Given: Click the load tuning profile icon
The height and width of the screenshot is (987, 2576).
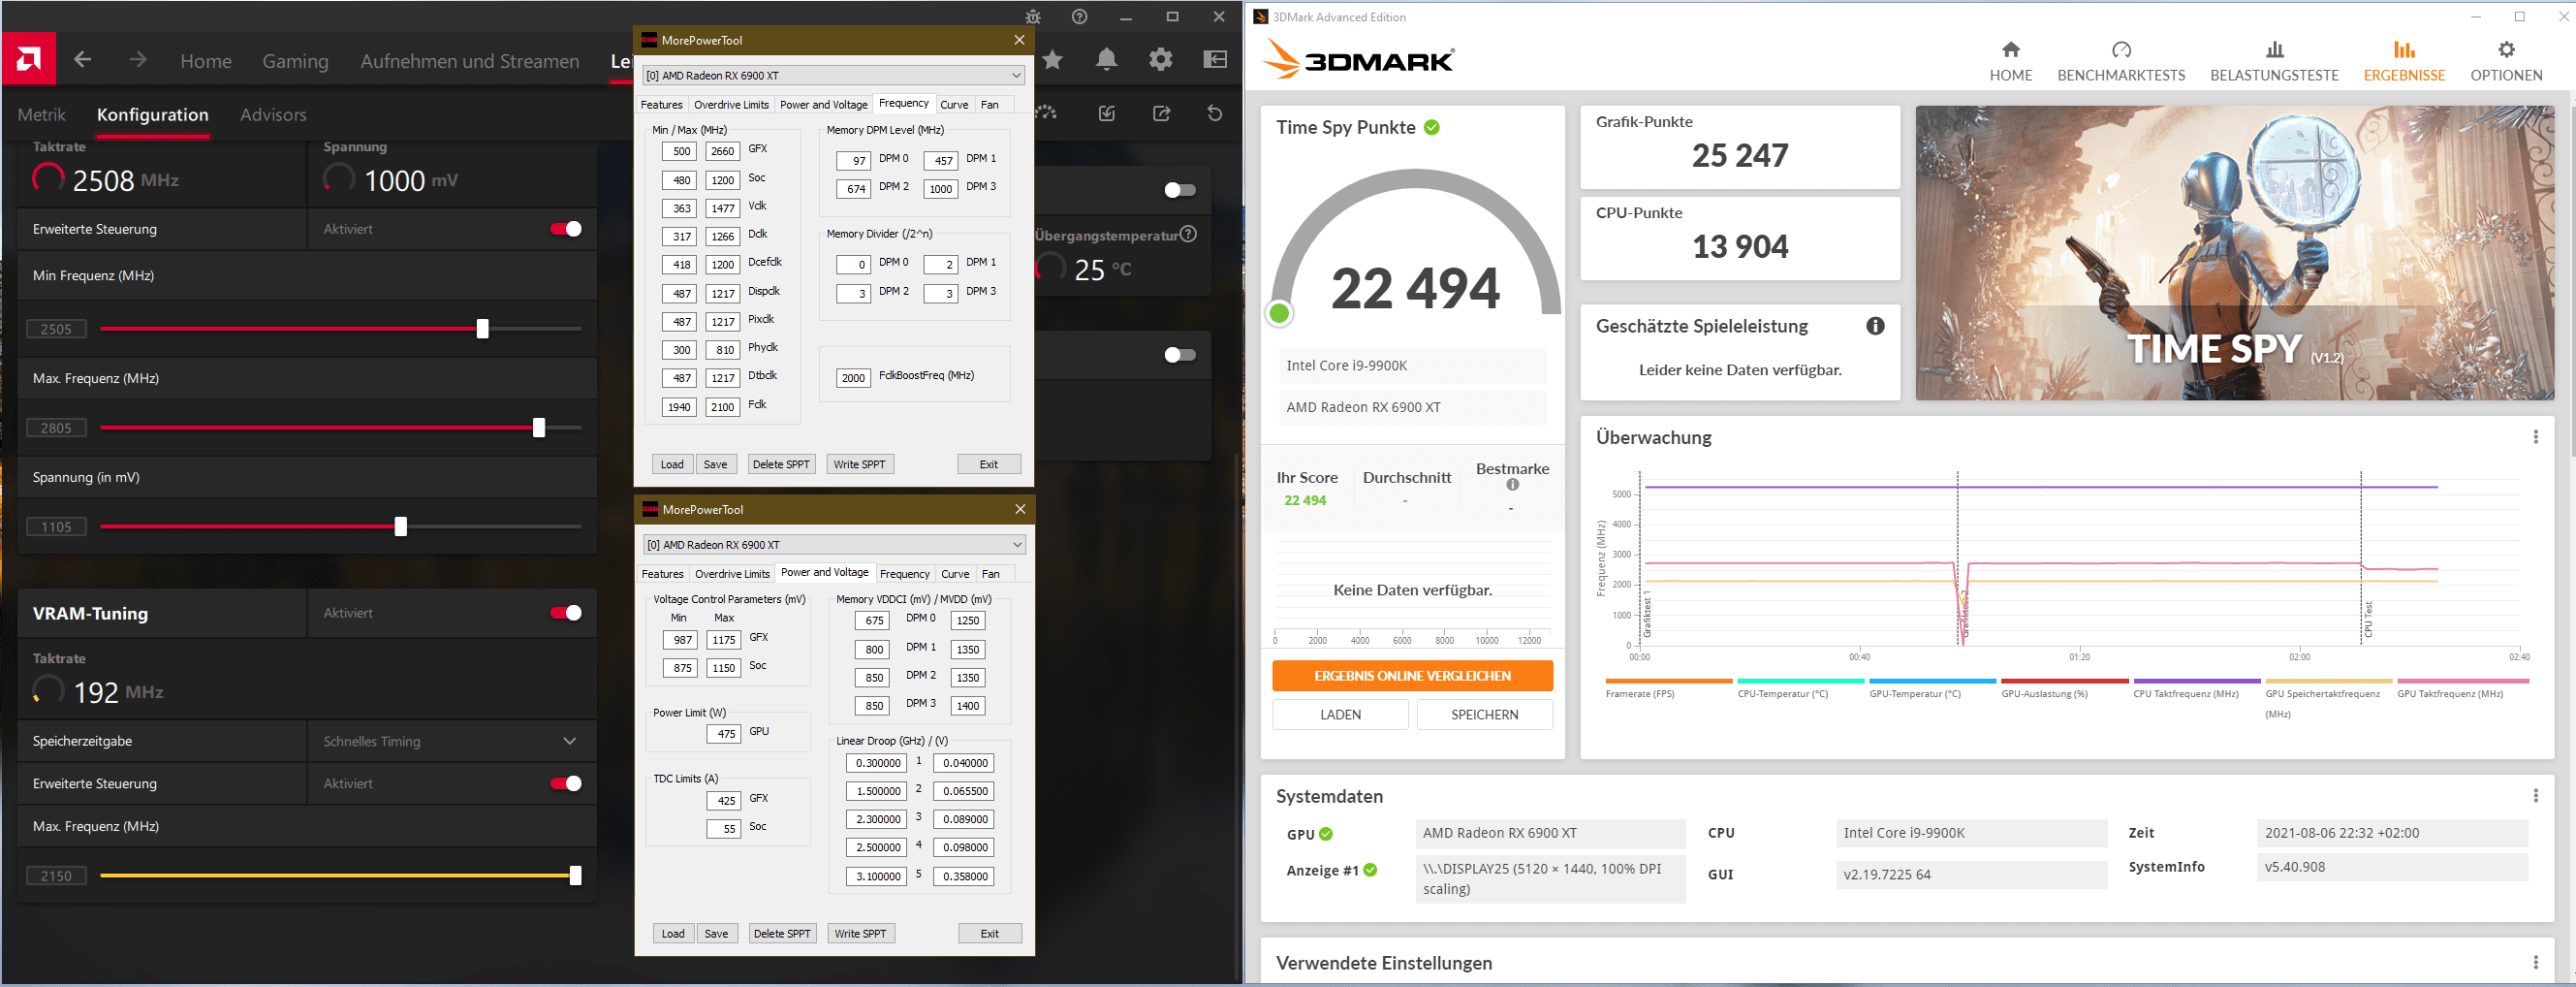Looking at the screenshot, I should (x=1107, y=113).
